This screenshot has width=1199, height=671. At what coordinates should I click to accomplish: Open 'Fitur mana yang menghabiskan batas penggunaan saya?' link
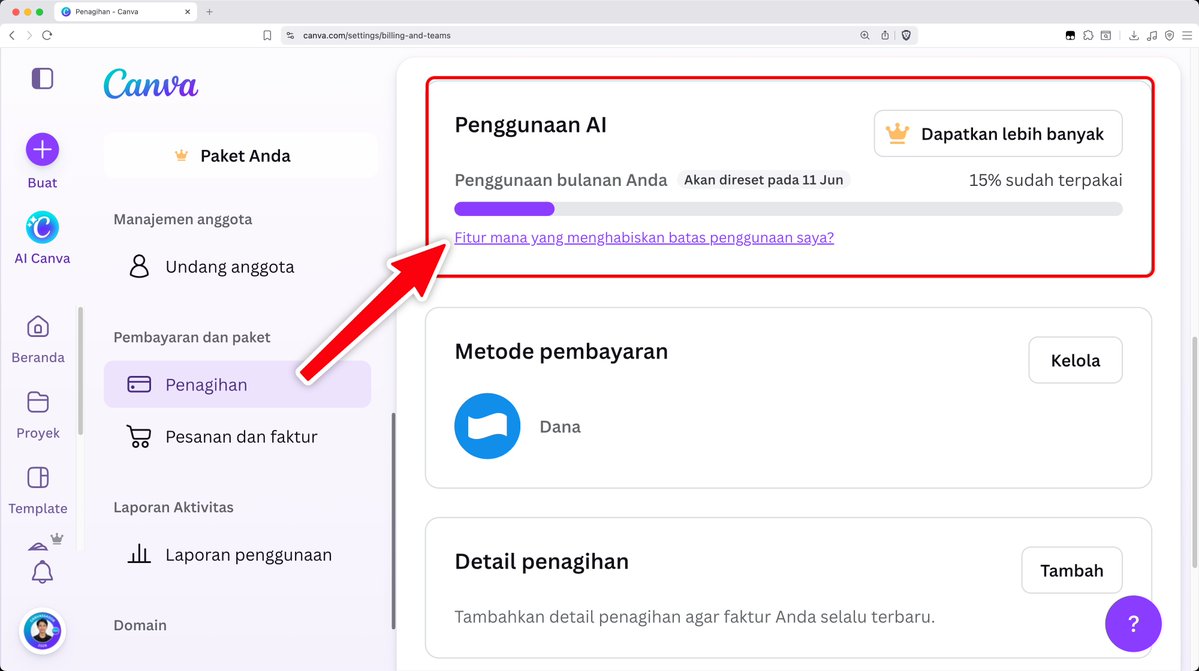[x=644, y=238]
